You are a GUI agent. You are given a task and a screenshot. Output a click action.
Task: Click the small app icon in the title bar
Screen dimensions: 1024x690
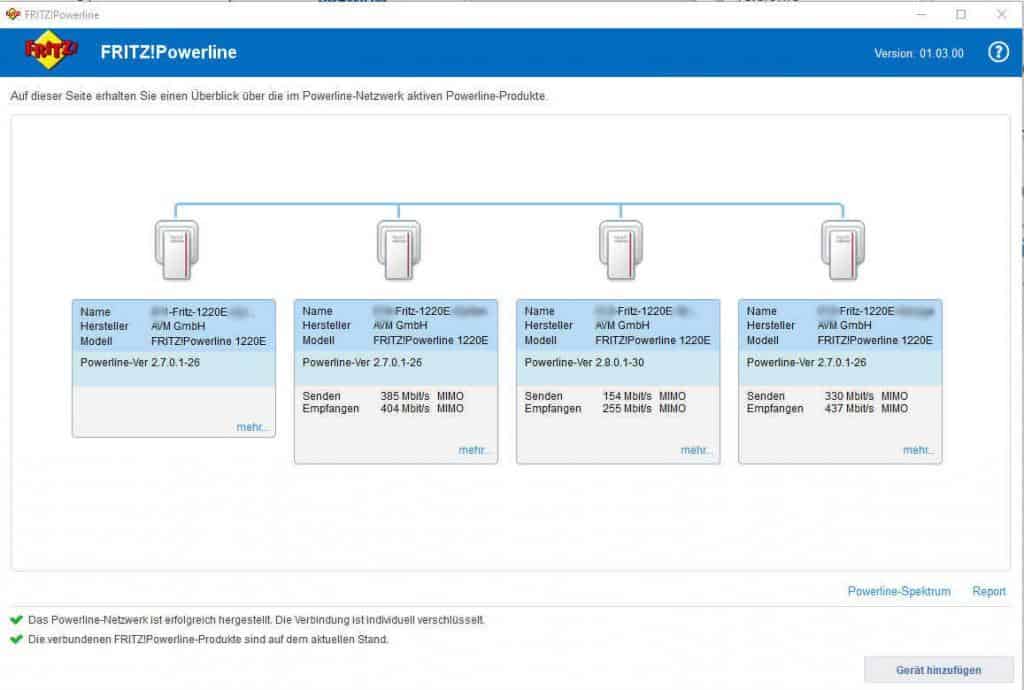(13, 14)
